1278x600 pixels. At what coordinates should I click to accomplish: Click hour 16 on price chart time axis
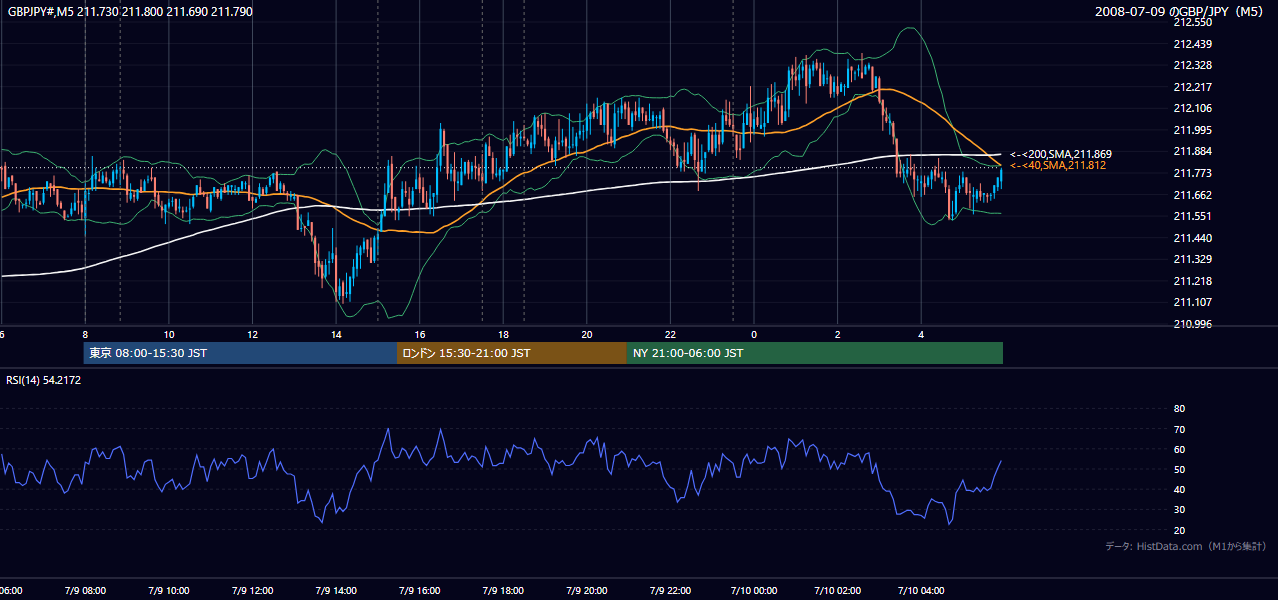pyautogui.click(x=420, y=334)
